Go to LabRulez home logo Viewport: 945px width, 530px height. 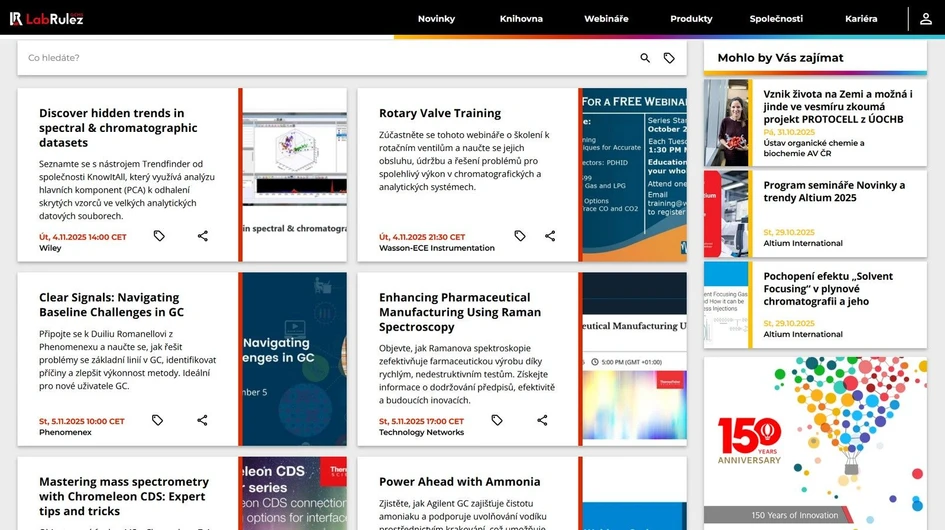(x=46, y=18)
